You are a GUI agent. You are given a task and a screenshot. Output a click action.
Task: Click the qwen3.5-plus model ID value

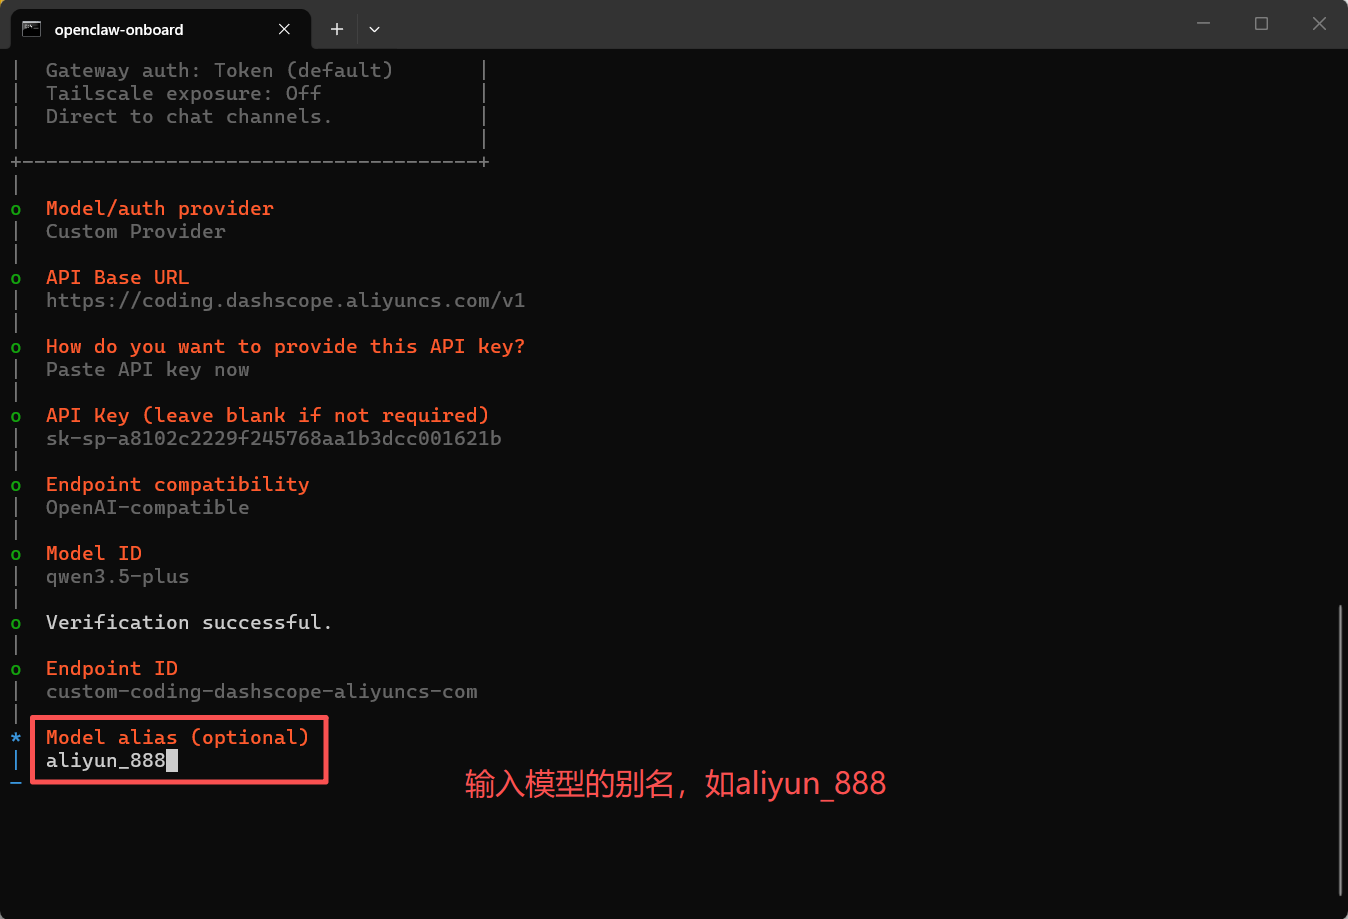point(117,576)
